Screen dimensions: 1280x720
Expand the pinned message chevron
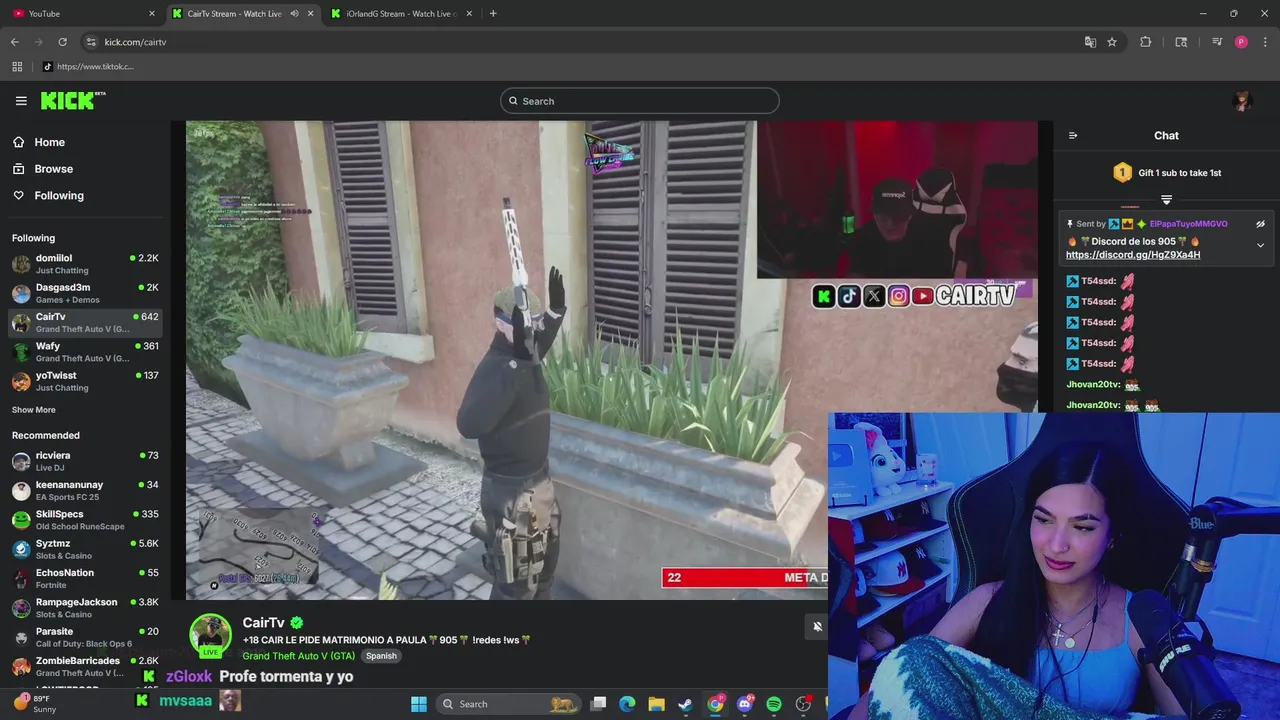point(1260,245)
